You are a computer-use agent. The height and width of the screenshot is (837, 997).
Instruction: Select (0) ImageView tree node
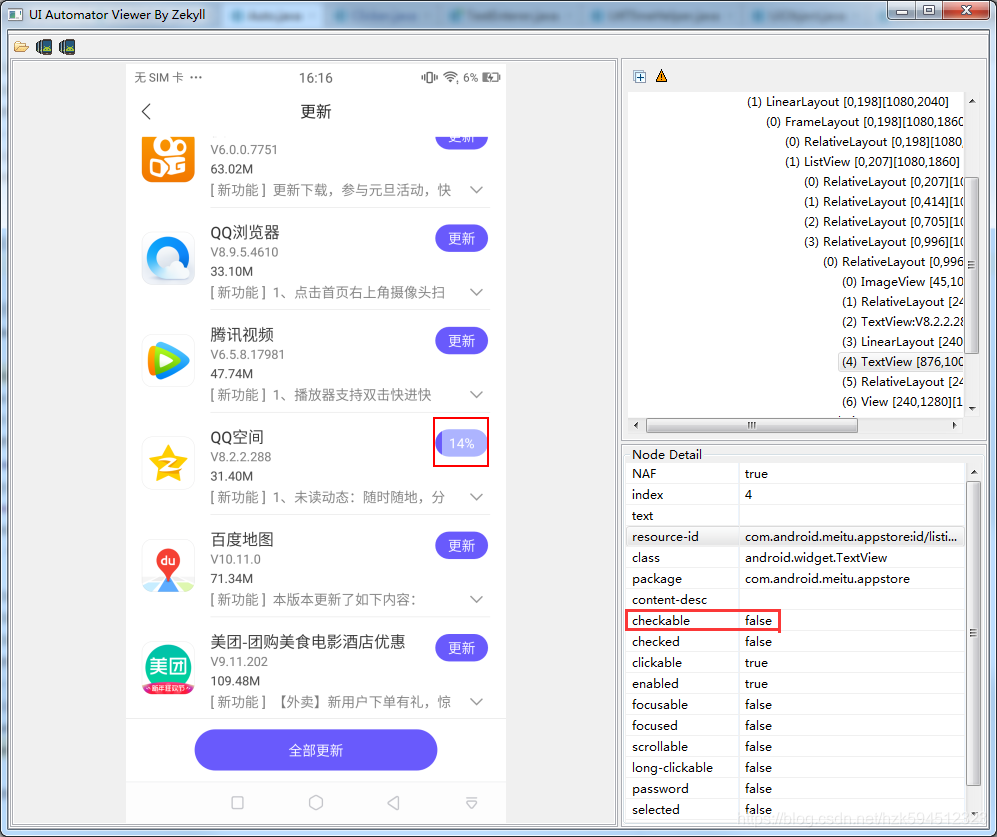click(x=903, y=282)
